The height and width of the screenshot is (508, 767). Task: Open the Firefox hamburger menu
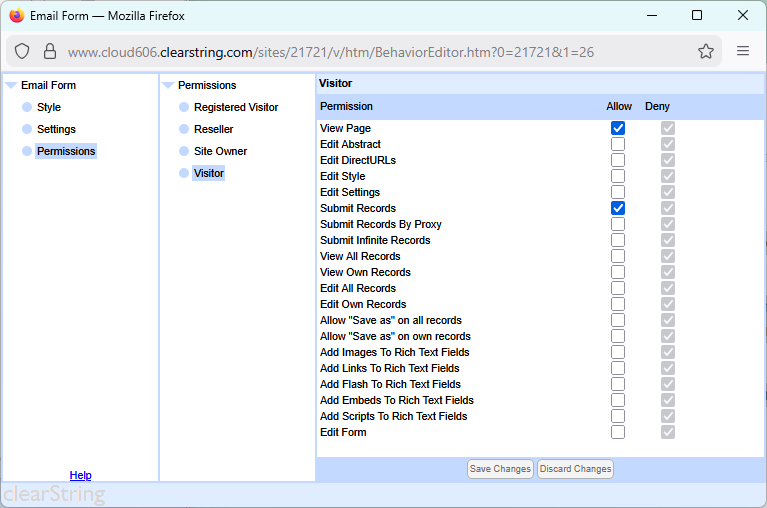pos(743,52)
